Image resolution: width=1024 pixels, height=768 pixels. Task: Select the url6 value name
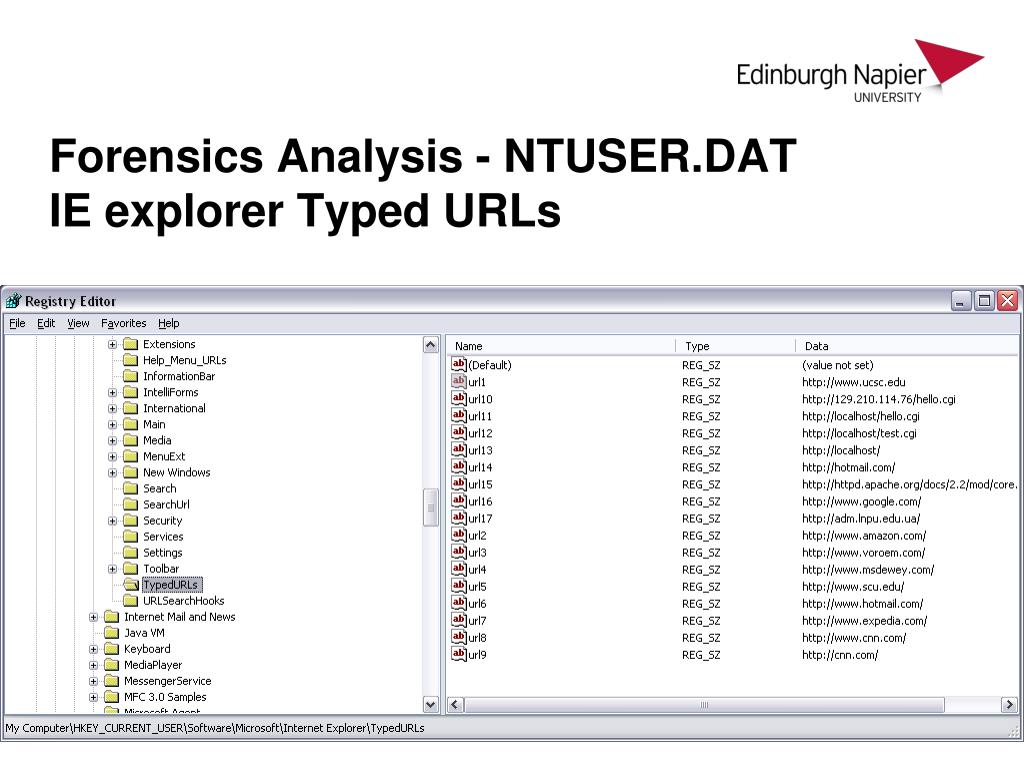pyautogui.click(x=477, y=603)
